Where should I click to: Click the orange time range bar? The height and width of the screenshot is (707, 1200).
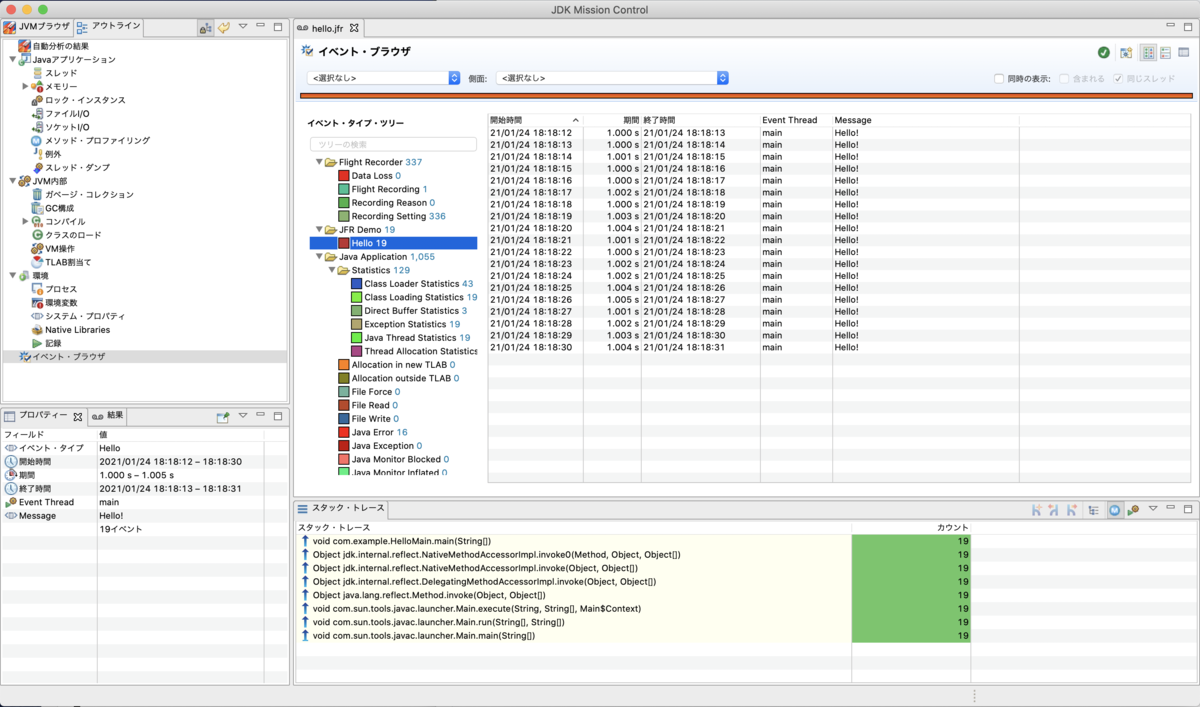pos(746,96)
